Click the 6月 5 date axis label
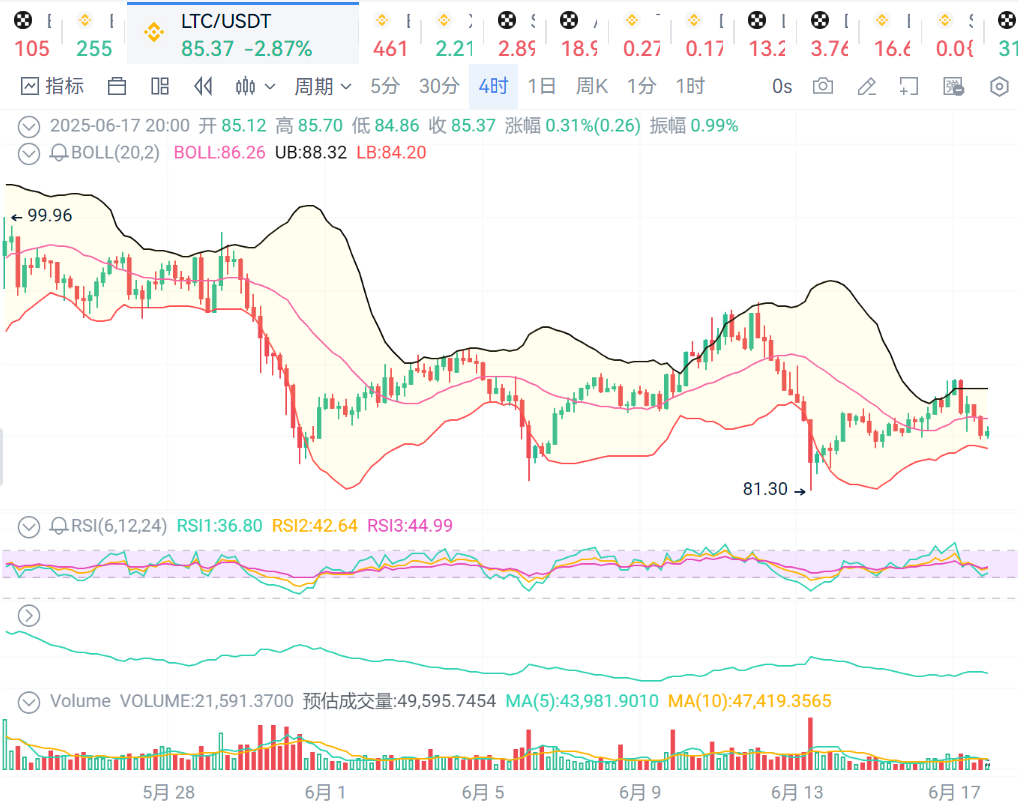The height and width of the screenshot is (808, 1018). tap(482, 792)
